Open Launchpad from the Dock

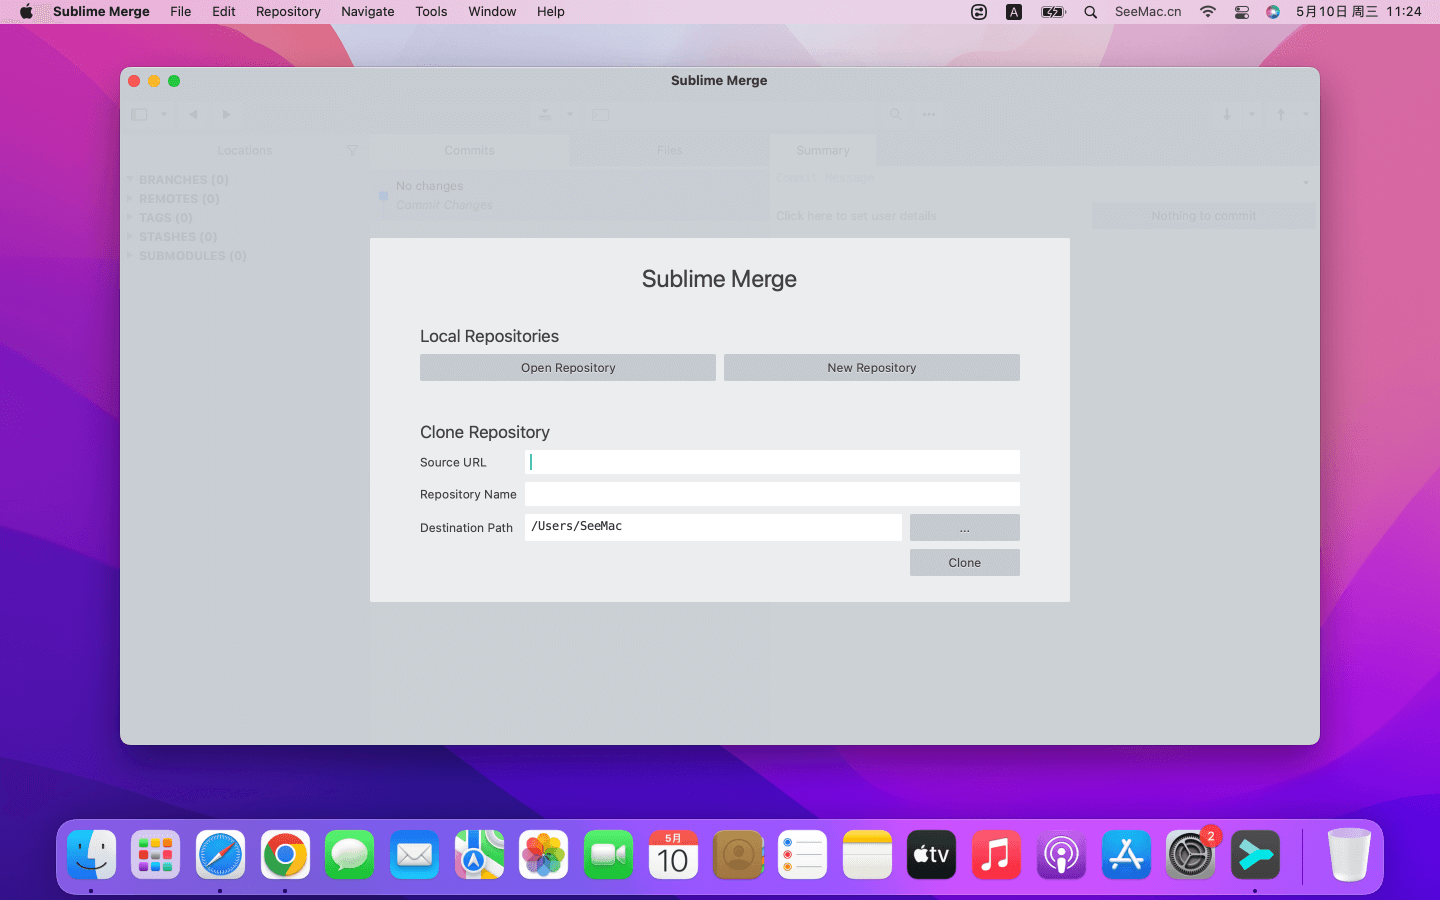[x=156, y=855]
